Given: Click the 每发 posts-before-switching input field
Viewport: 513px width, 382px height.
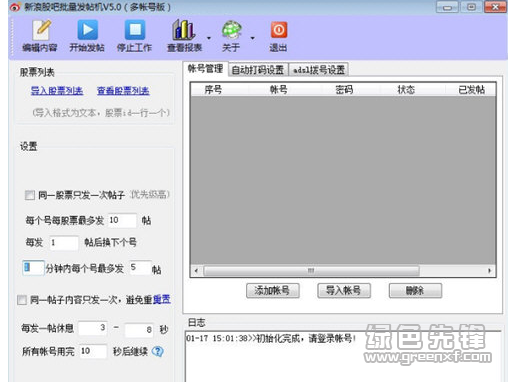Looking at the screenshot, I should [64, 243].
